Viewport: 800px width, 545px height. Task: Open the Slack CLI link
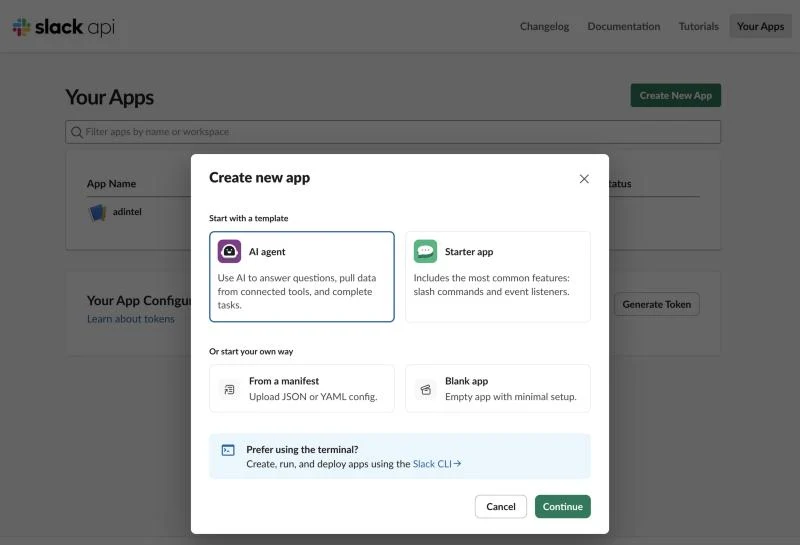pyautogui.click(x=437, y=464)
